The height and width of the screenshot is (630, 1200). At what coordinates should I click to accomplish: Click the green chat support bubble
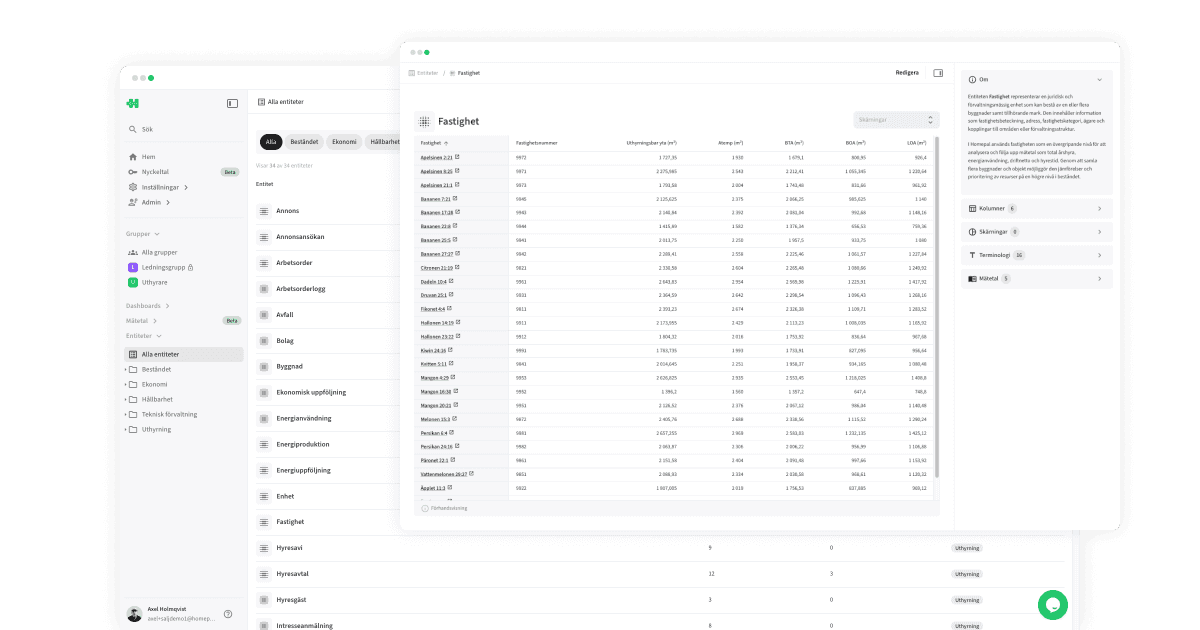tap(1052, 605)
